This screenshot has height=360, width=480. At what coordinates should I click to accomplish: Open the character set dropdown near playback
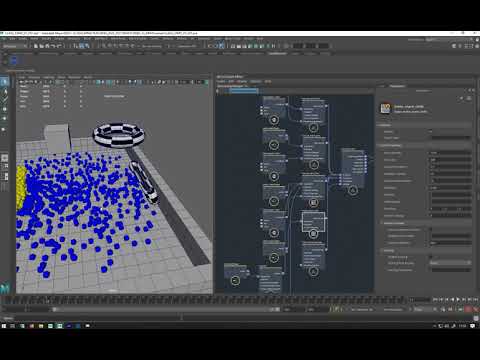[x=362, y=310]
